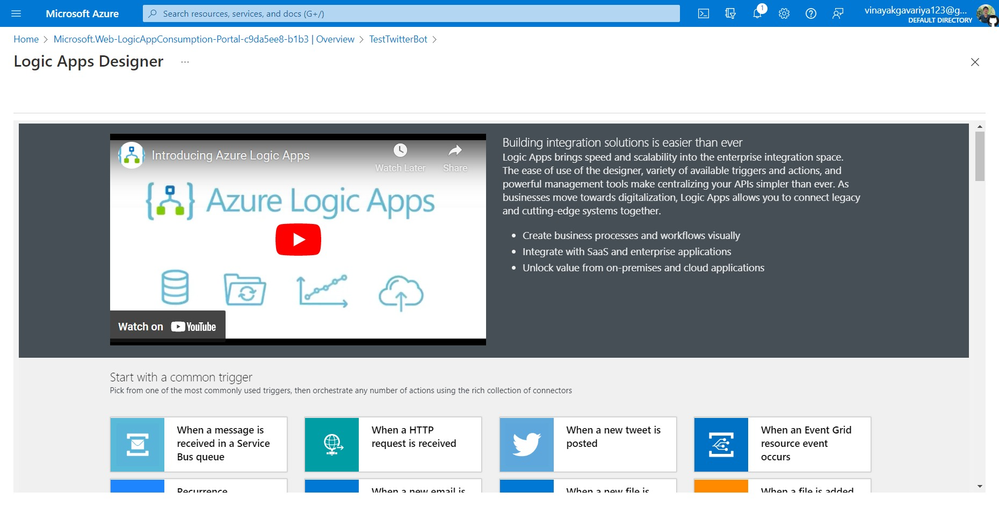Image resolution: width=999 pixels, height=506 pixels.
Task: Open Cloud Shell from the top bar
Action: [x=703, y=13]
